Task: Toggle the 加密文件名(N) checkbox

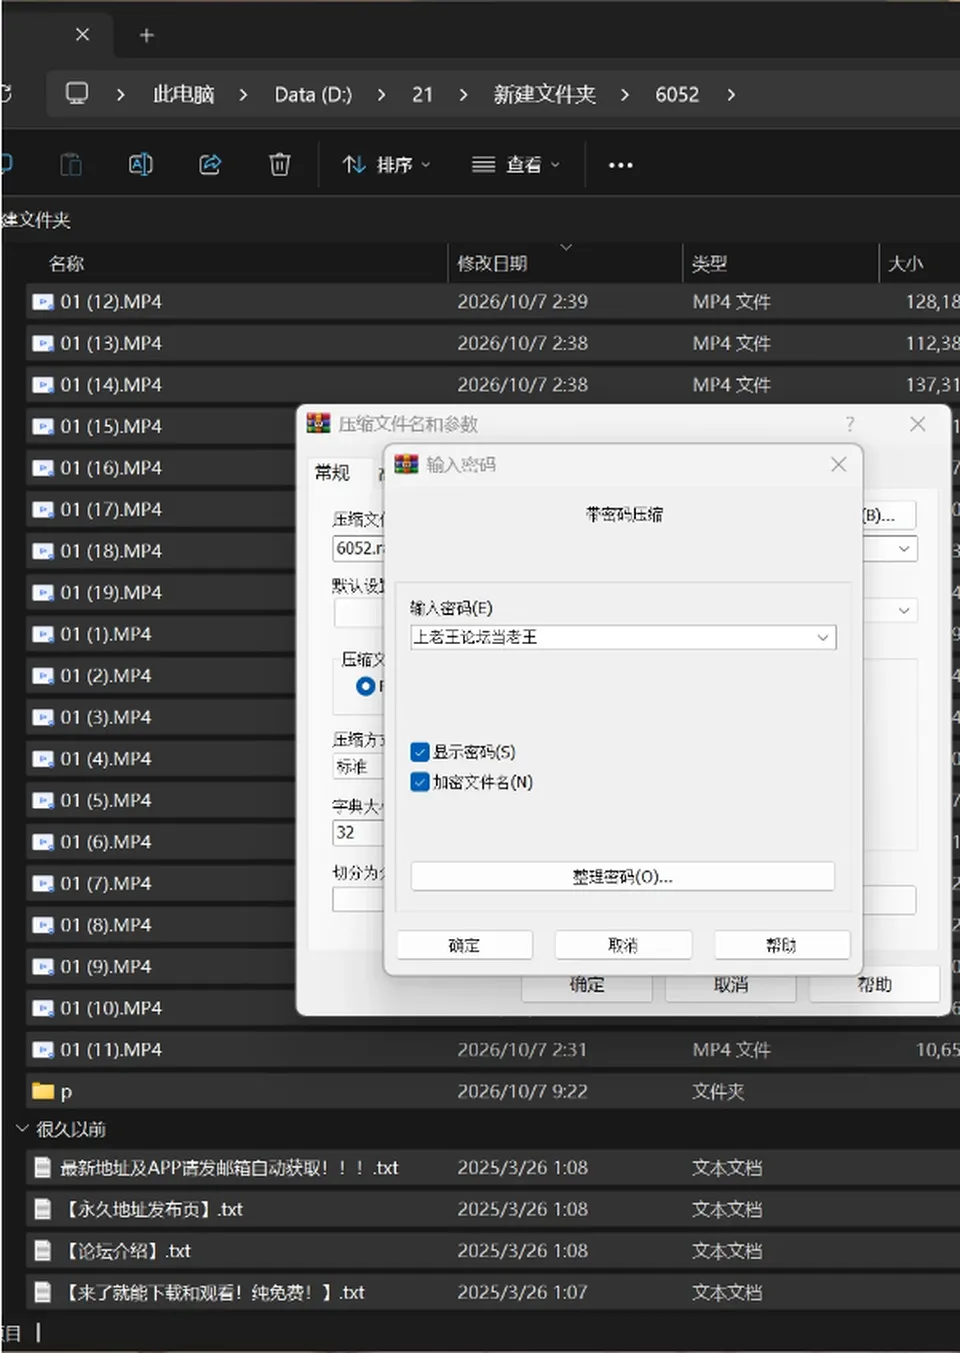Action: (420, 782)
